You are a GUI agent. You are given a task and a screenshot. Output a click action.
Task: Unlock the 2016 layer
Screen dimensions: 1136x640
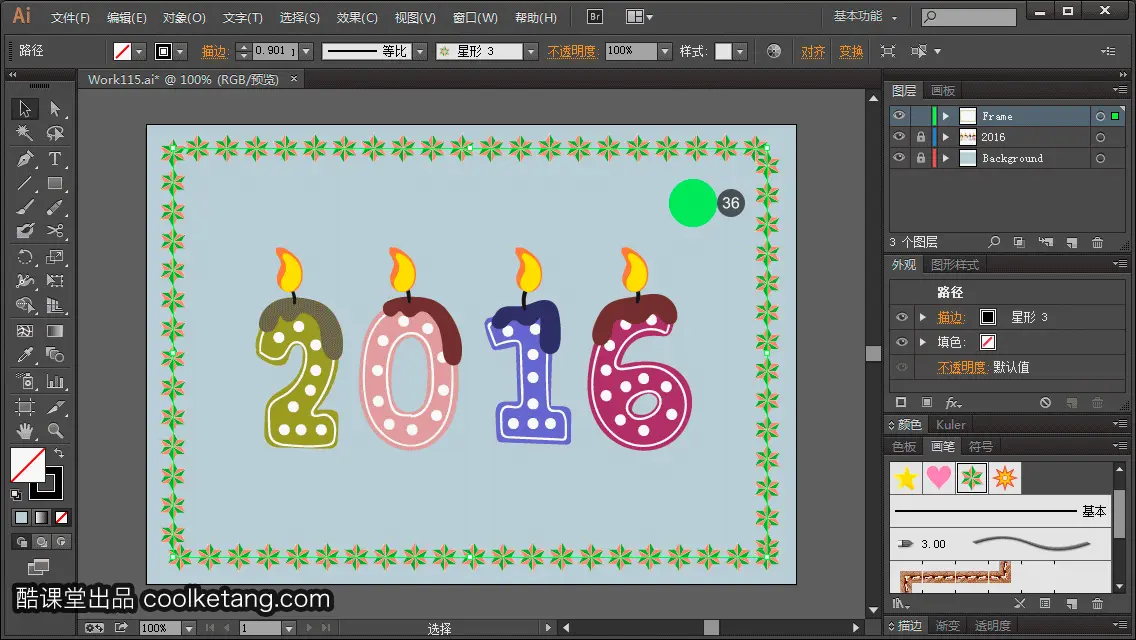point(921,137)
